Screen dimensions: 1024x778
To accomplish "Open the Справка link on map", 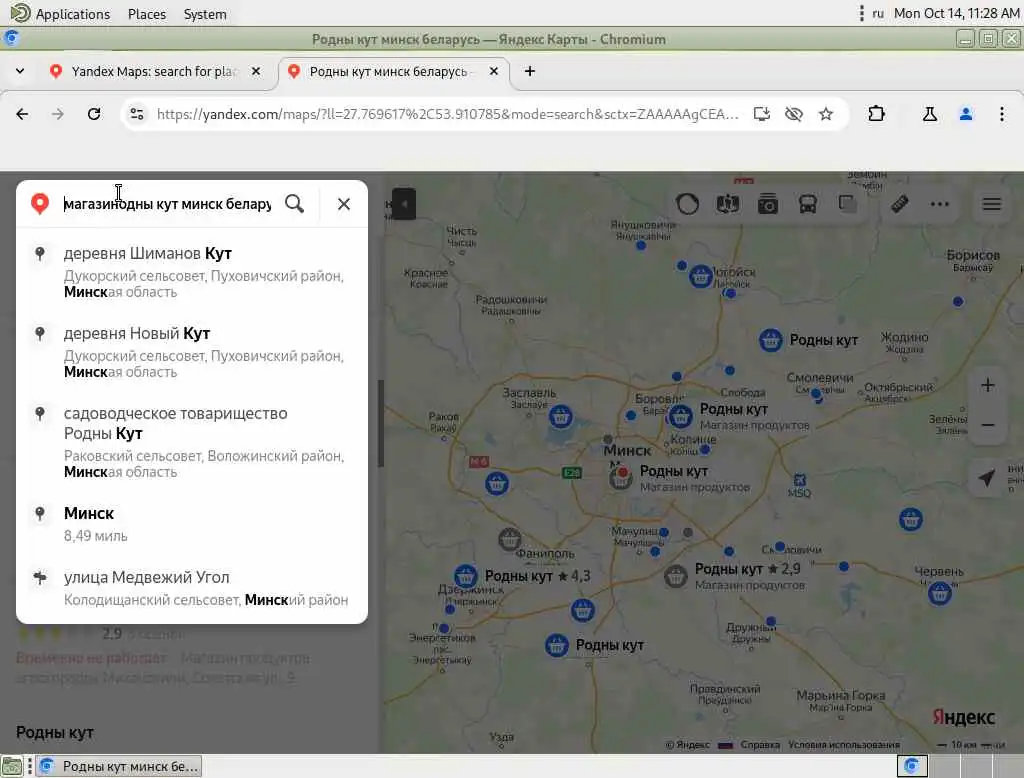I will click(x=760, y=745).
